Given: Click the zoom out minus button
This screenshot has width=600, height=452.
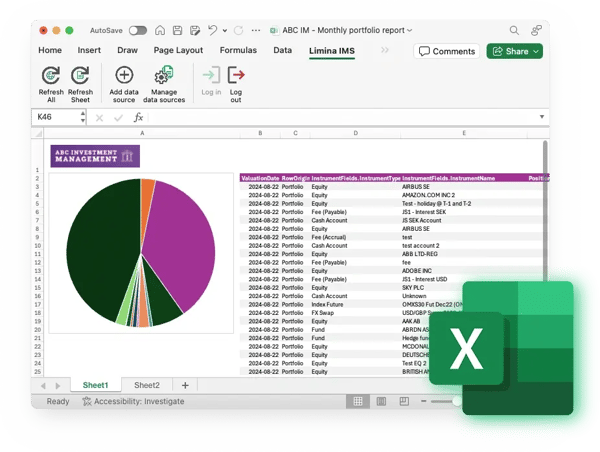Looking at the screenshot, I should (424, 401).
